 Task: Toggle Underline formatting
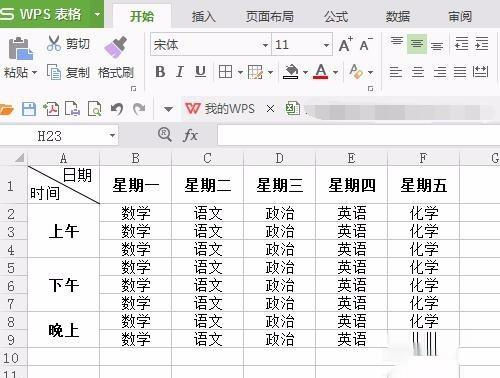[x=200, y=72]
